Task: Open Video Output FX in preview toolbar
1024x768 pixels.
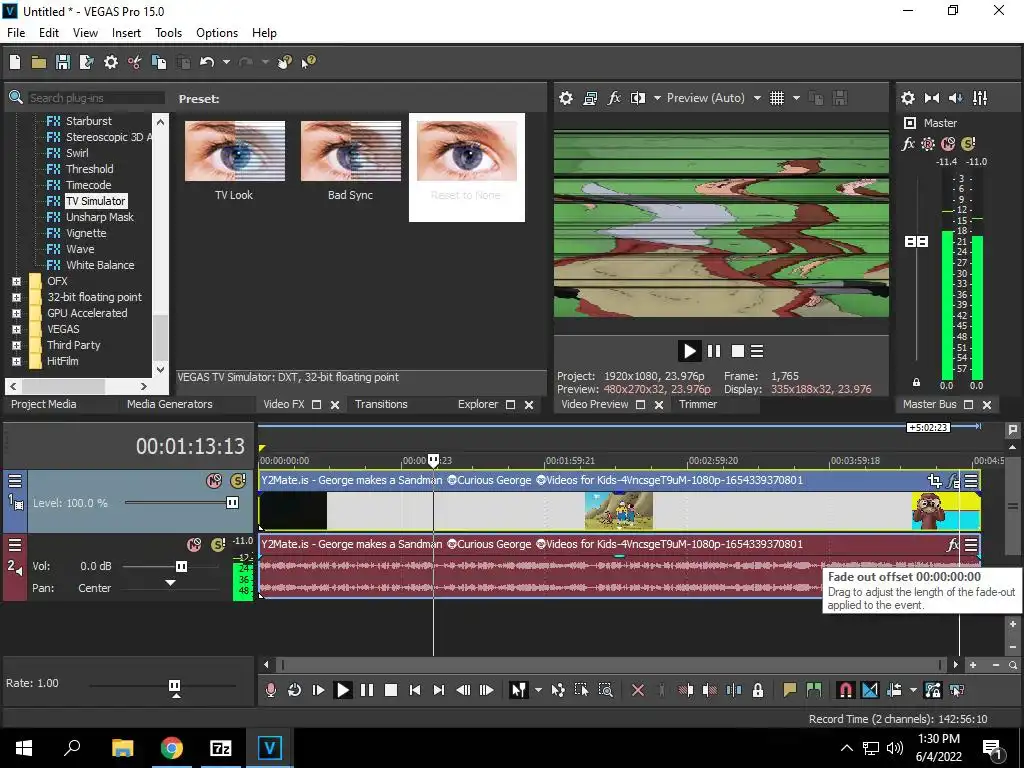Action: [614, 98]
